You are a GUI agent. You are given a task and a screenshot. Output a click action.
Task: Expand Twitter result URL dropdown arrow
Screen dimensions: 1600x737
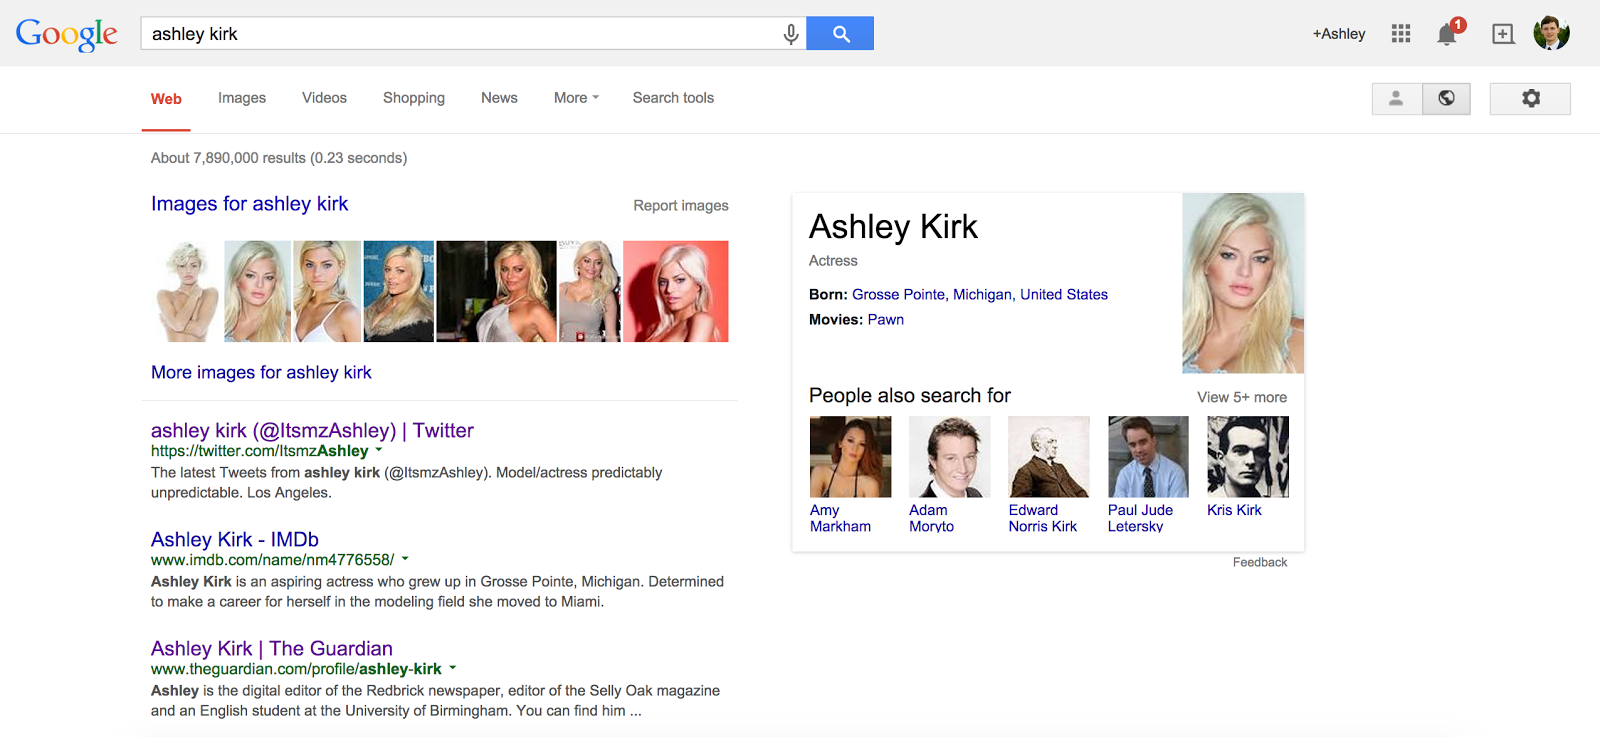[379, 450]
